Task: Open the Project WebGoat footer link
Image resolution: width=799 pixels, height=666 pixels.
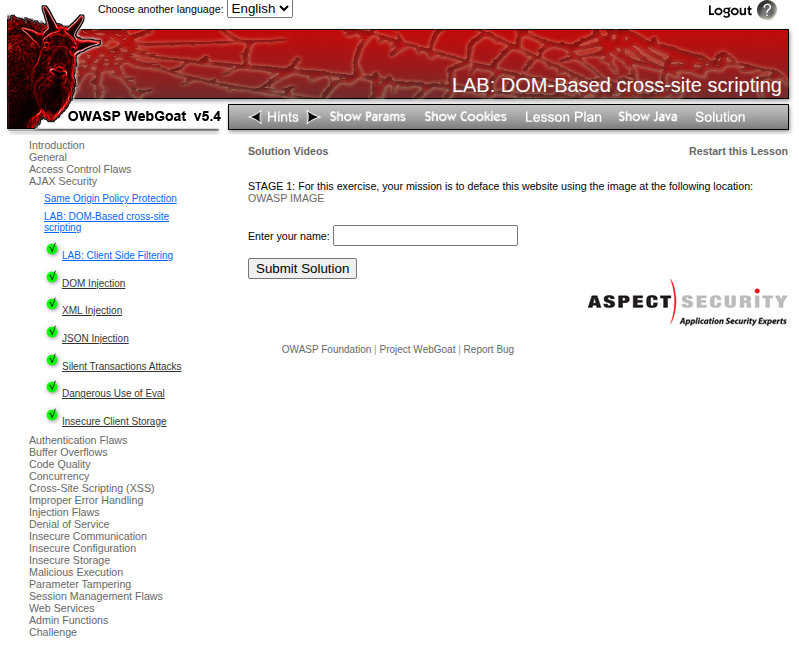Action: click(x=417, y=350)
